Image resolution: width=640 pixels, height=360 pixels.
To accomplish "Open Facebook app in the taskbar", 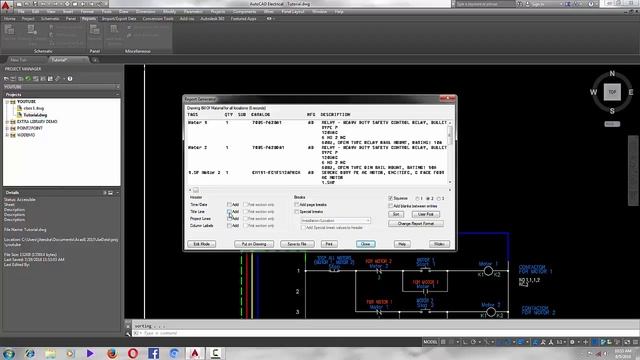I will [153, 353].
